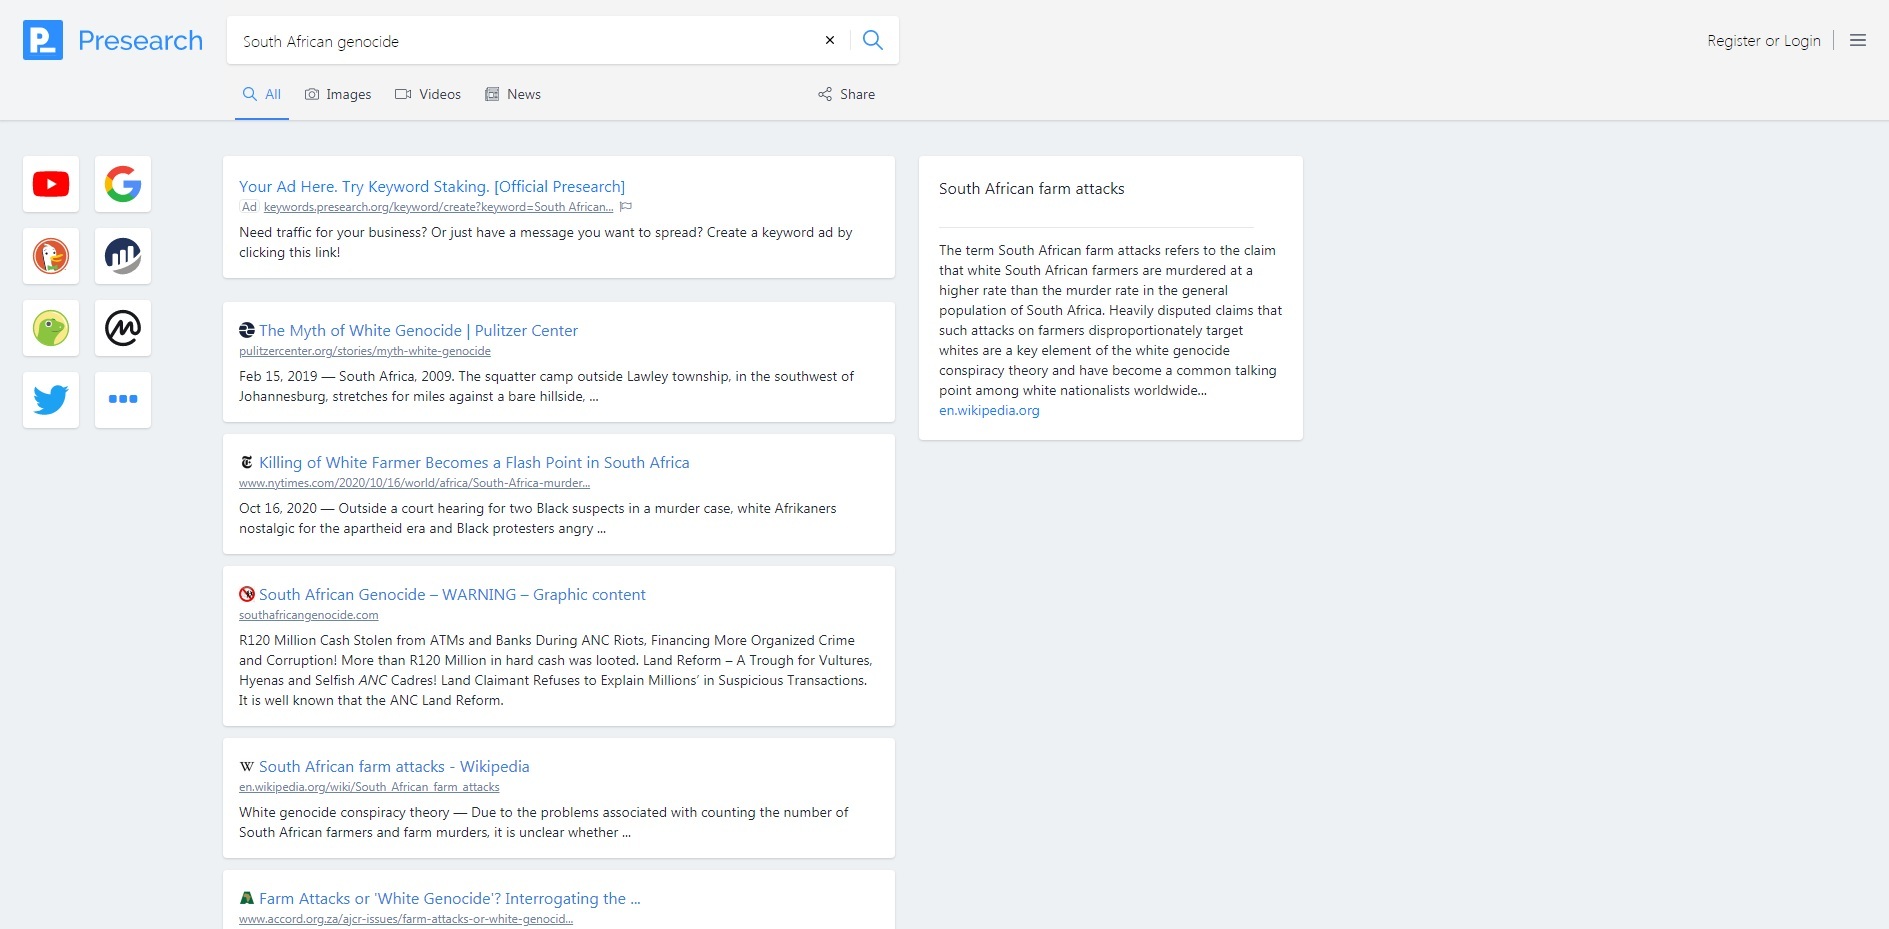Submit search with the magnifying glass icon
Screen dimensions: 1889x929
[x=873, y=40]
